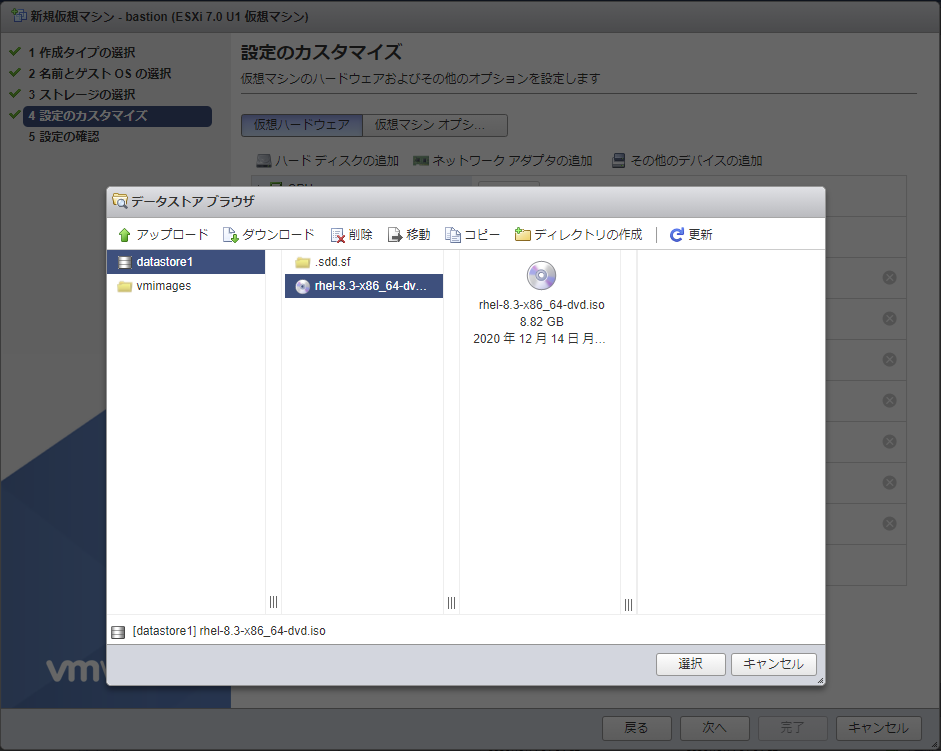Go to step 5 設定の確認
The image size is (941, 751).
tap(64, 137)
